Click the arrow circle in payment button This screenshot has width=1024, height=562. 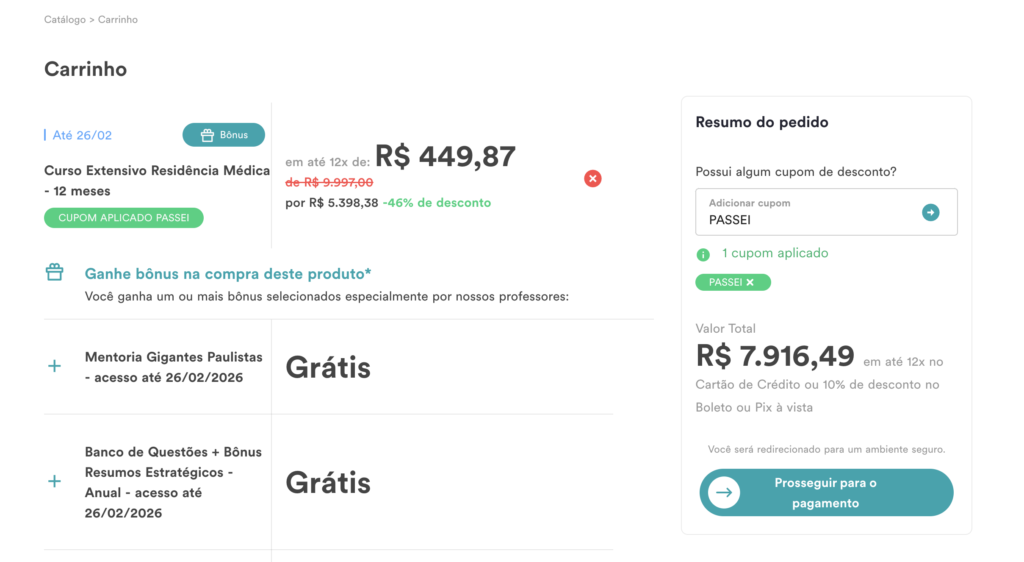point(724,493)
